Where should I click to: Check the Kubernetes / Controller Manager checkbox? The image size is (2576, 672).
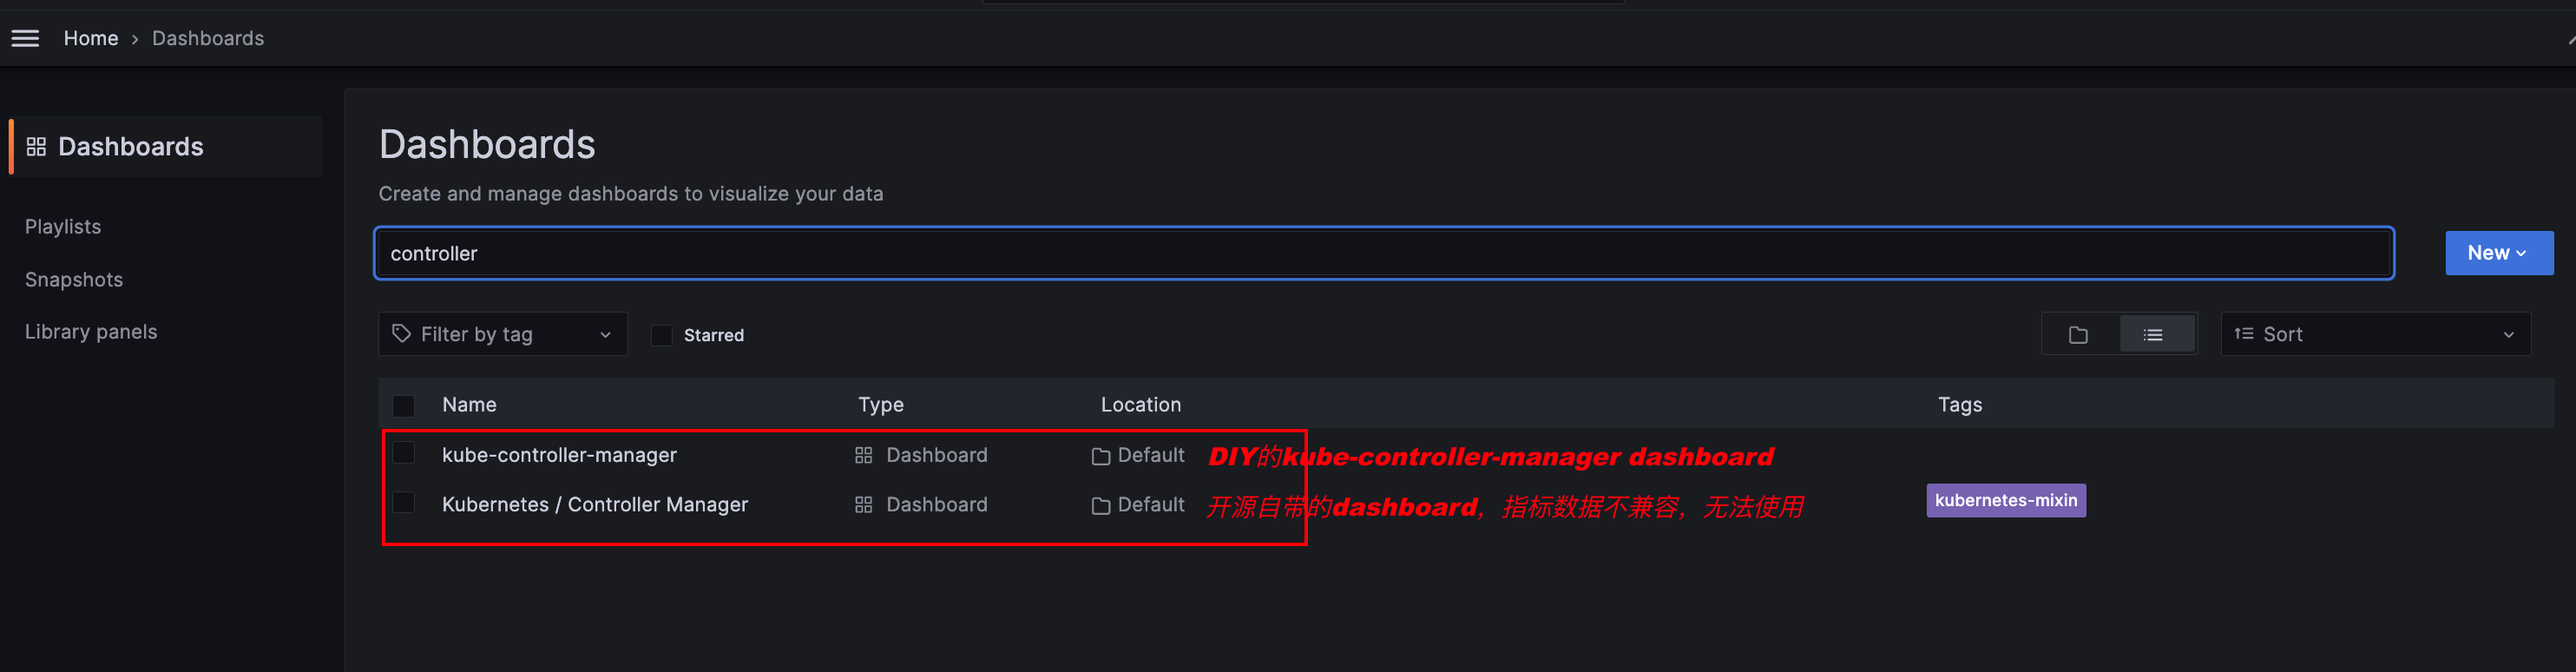click(x=403, y=502)
